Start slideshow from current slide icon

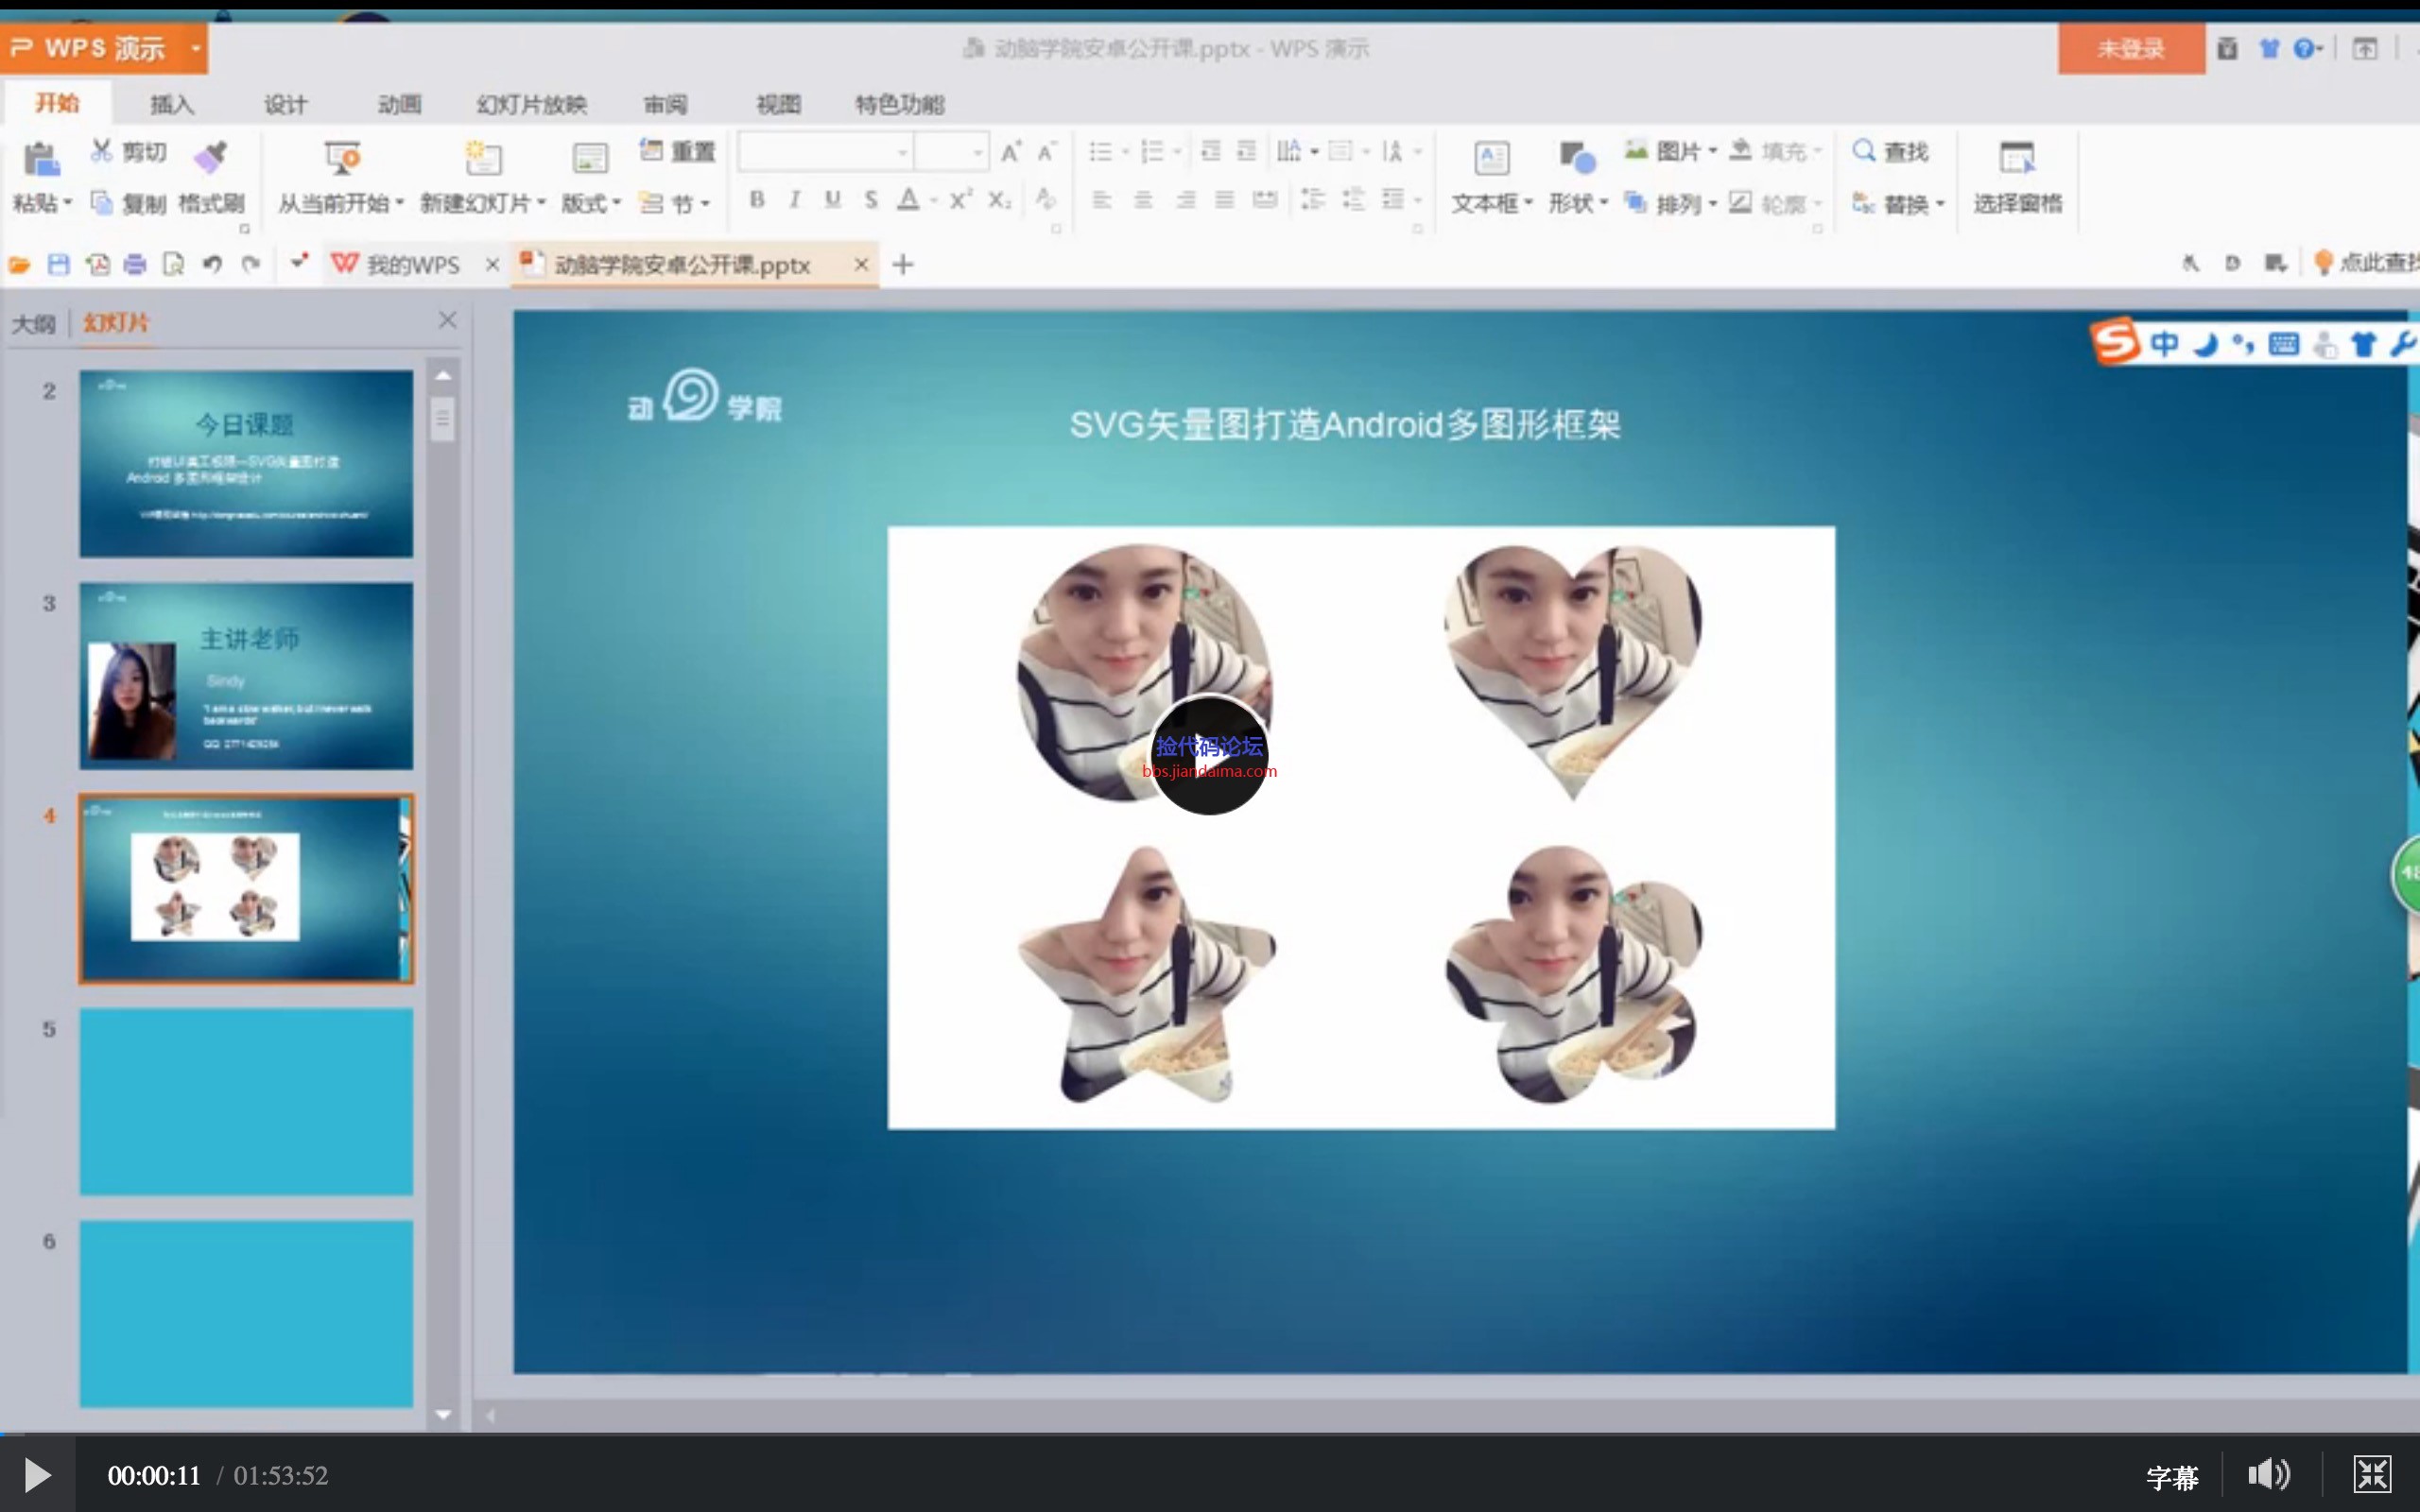click(x=341, y=158)
